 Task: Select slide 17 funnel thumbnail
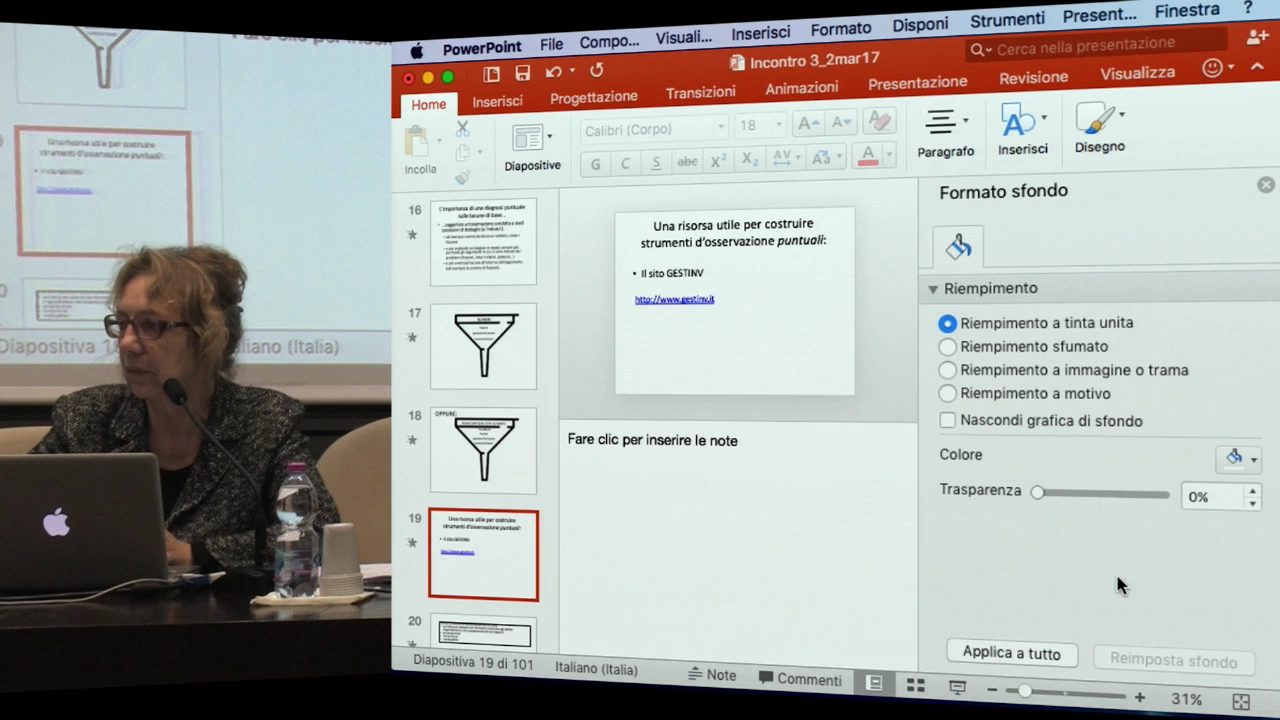tap(483, 347)
